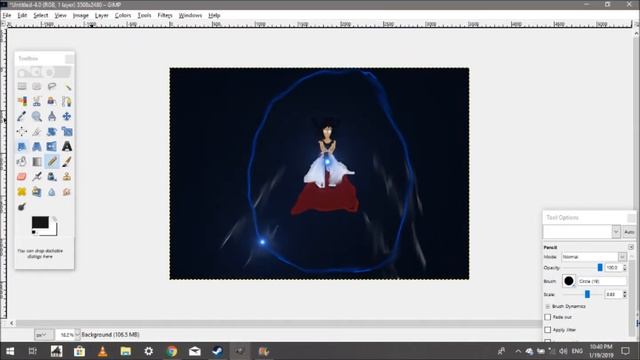Select the Crop tool
640x360 pixels.
37,131
